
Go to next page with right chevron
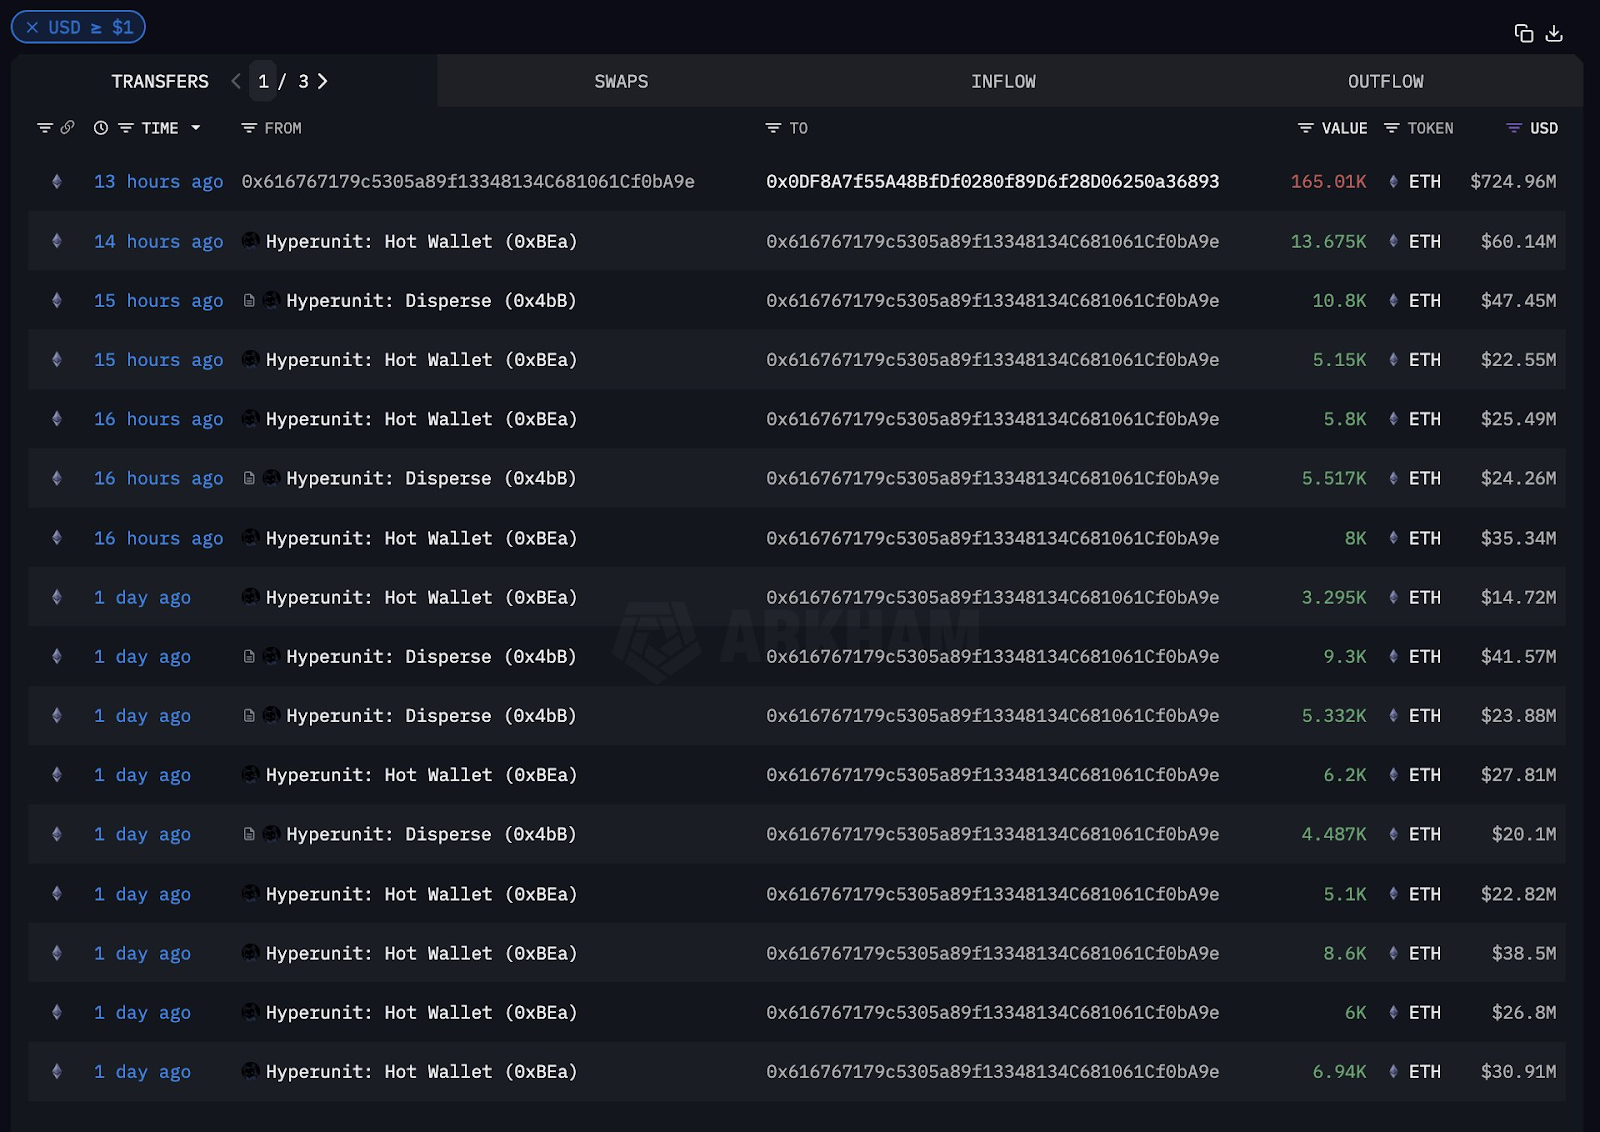tap(322, 81)
